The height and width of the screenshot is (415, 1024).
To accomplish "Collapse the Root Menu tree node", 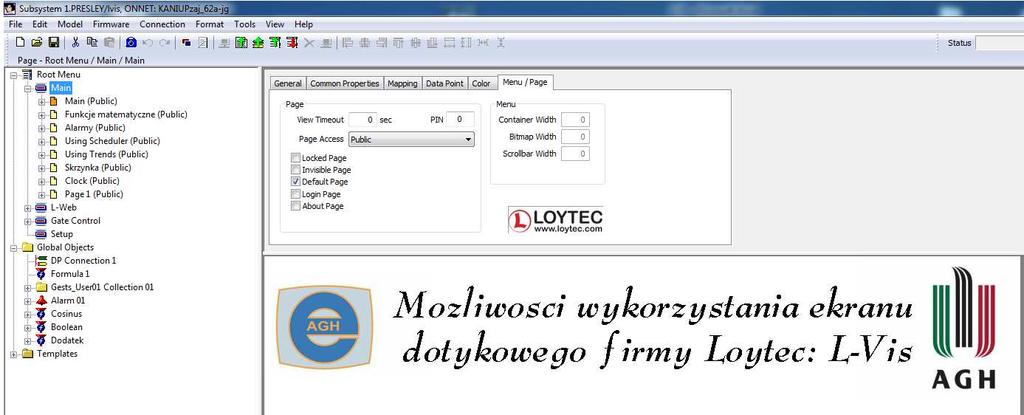I will tap(13, 75).
